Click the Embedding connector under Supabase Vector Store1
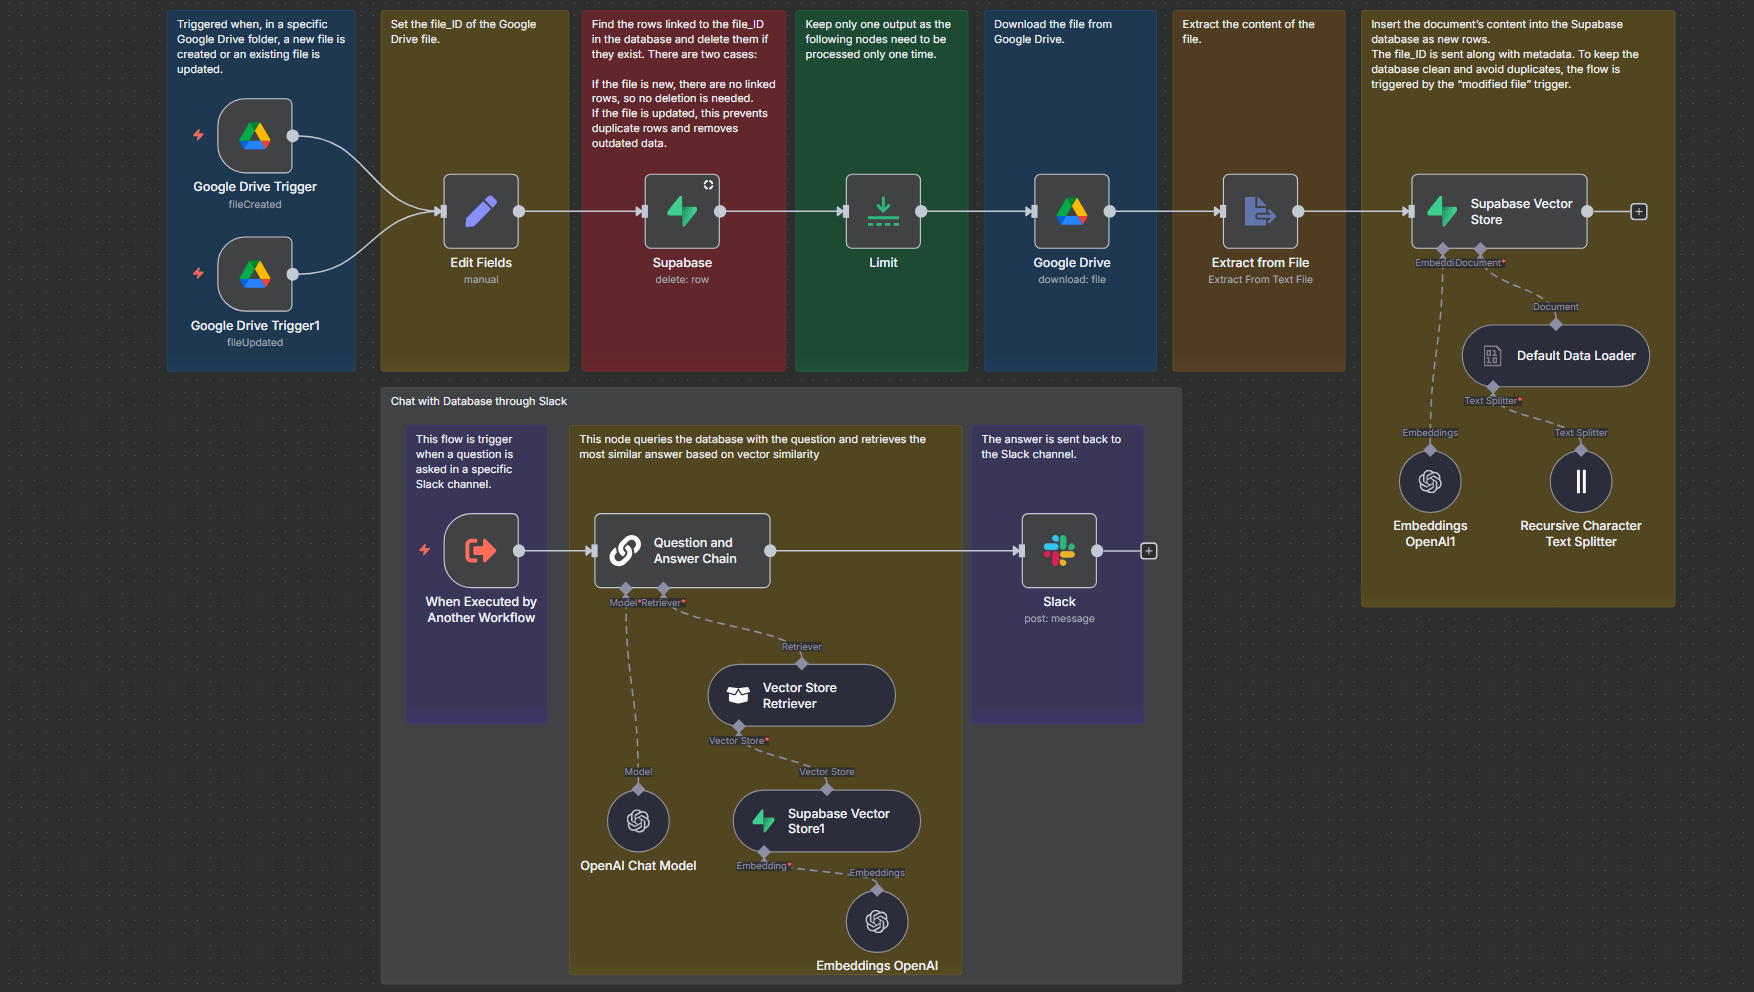This screenshot has height=992, width=1754. tap(764, 852)
